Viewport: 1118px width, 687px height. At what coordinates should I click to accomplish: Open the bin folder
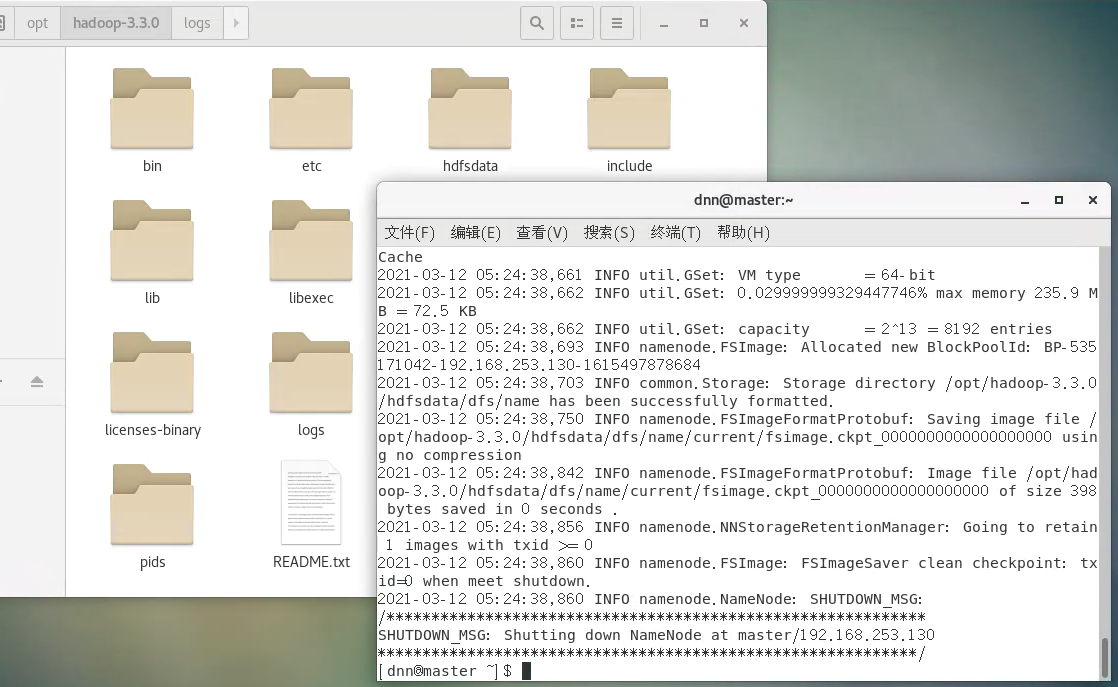pyautogui.click(x=152, y=109)
